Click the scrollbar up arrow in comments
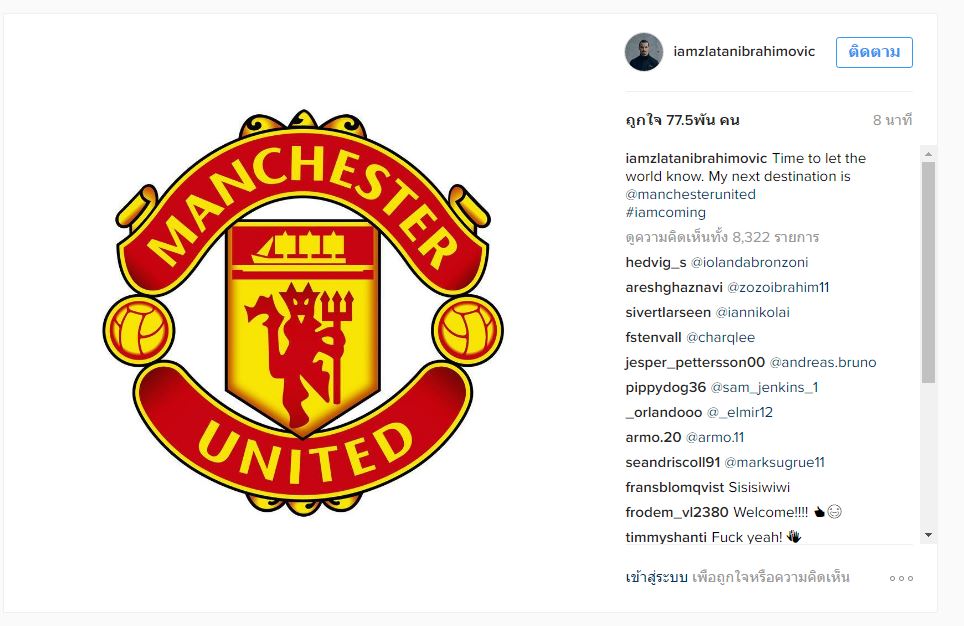 coord(928,154)
